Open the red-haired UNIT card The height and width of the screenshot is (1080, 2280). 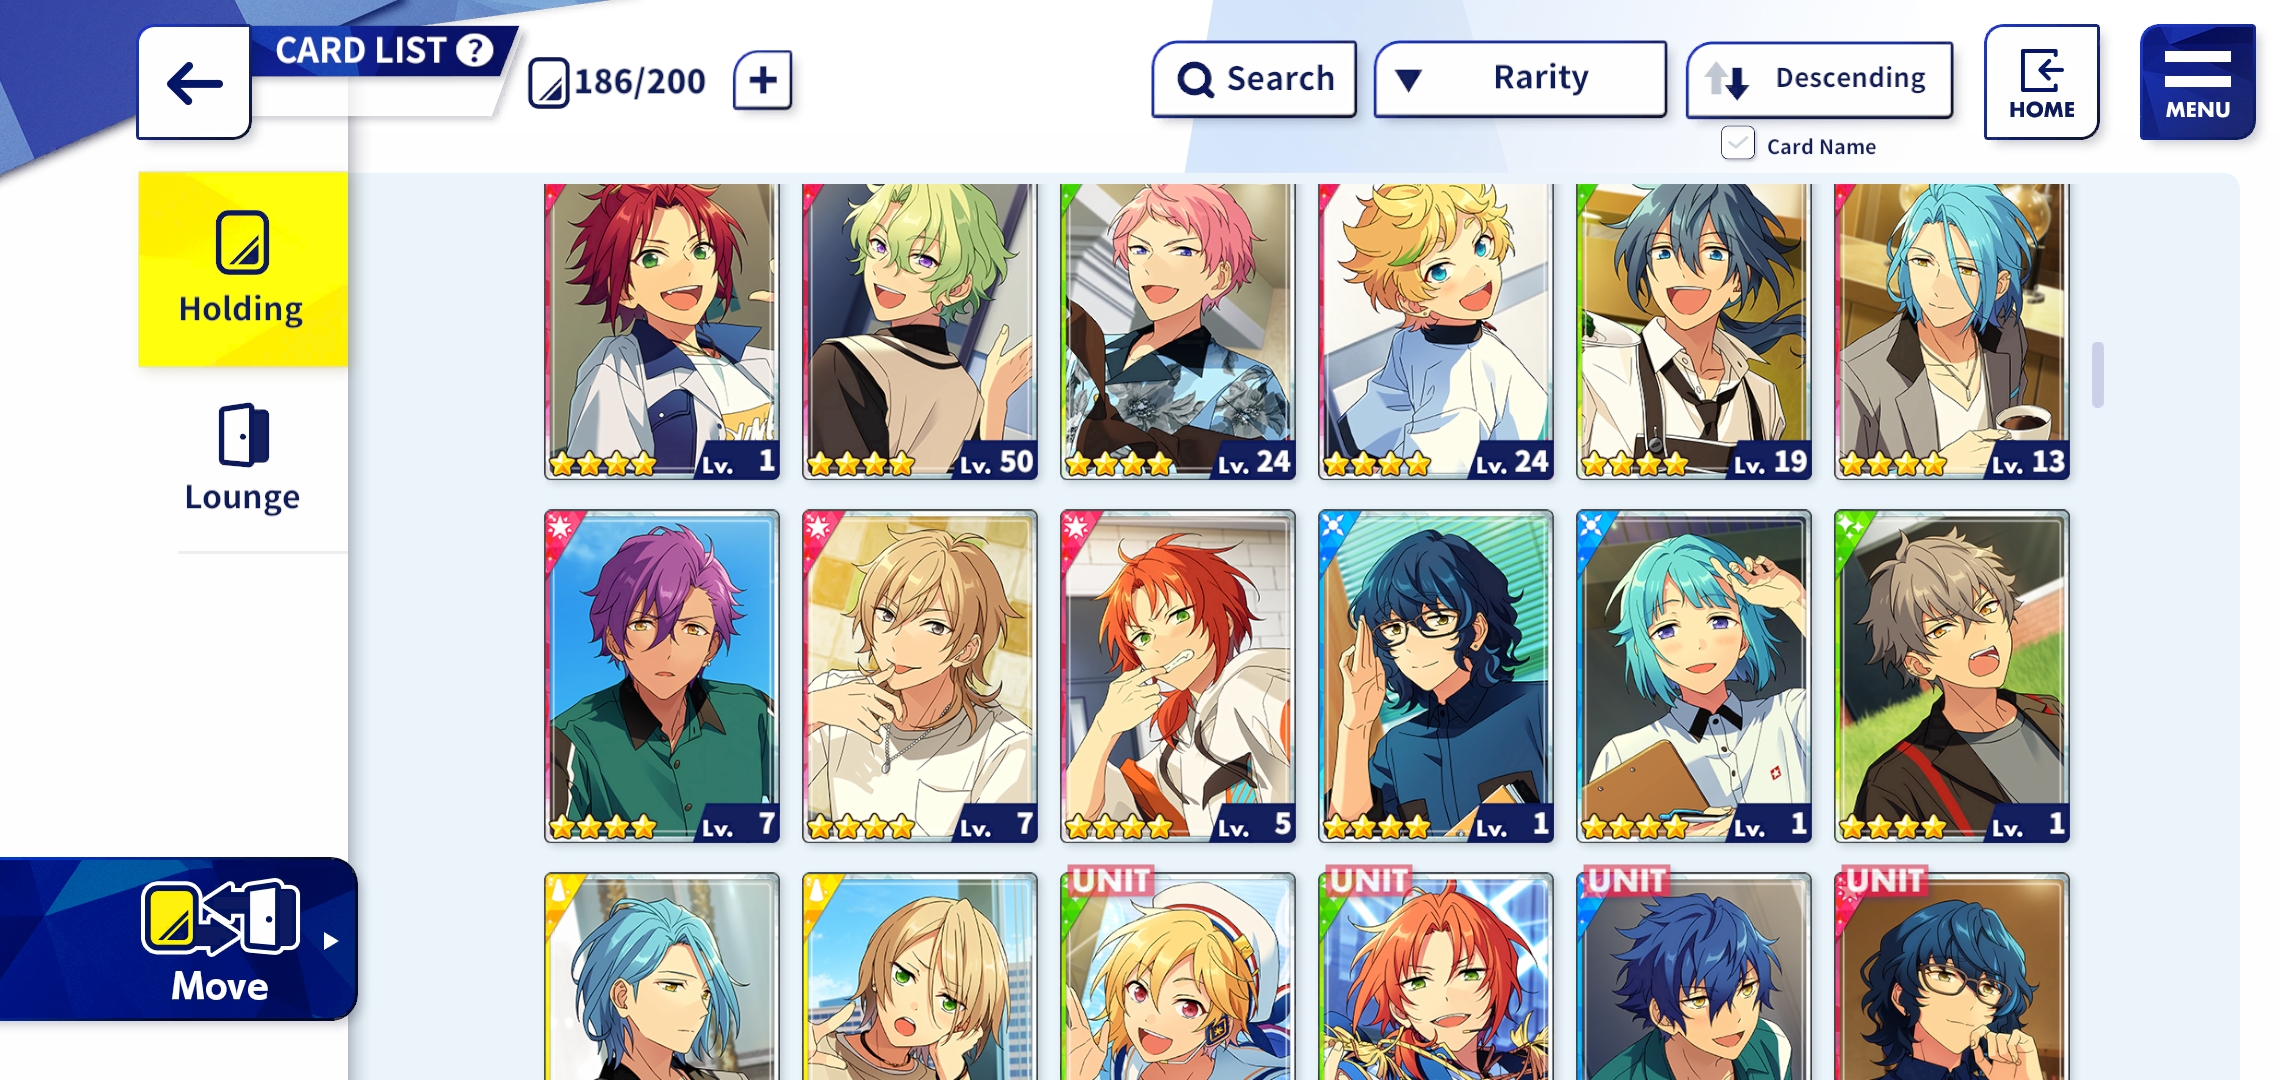click(x=1435, y=975)
